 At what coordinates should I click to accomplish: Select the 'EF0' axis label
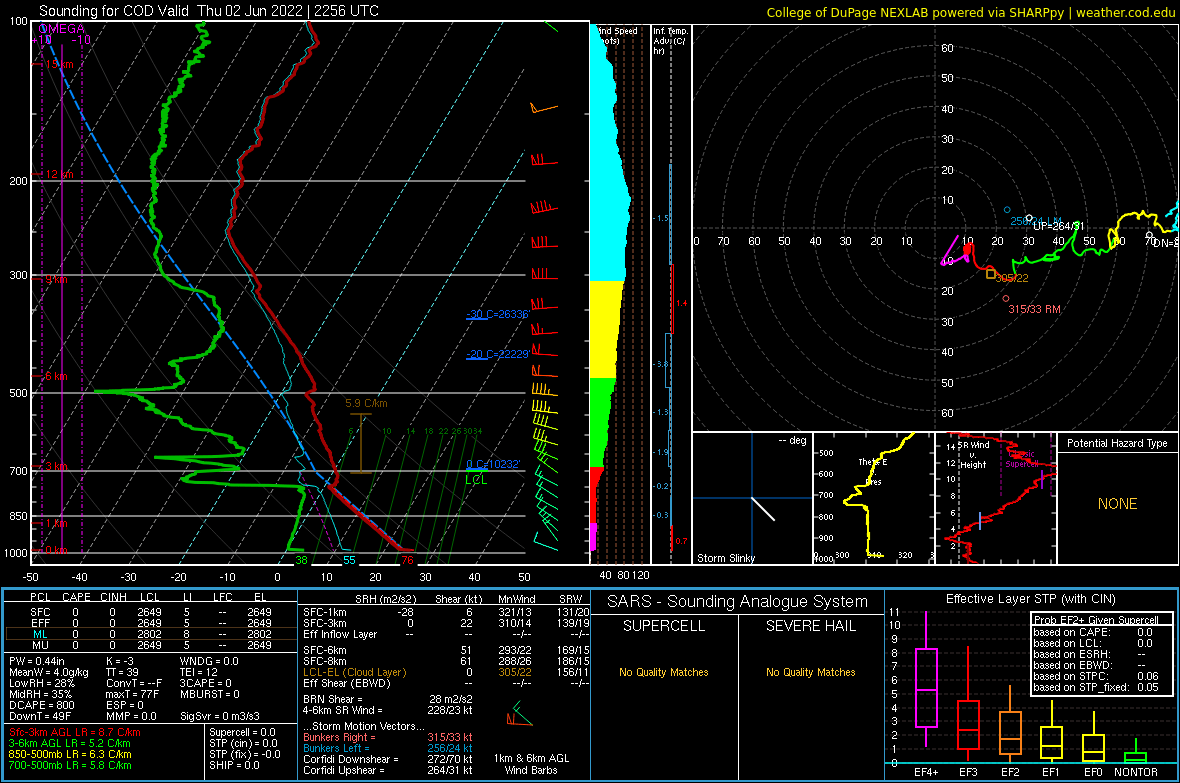(1093, 772)
